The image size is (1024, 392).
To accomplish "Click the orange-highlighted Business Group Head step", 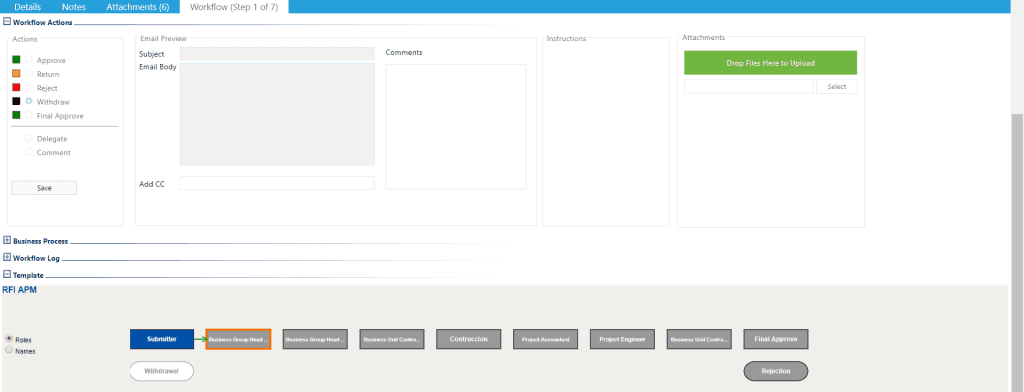I will pyautogui.click(x=238, y=339).
